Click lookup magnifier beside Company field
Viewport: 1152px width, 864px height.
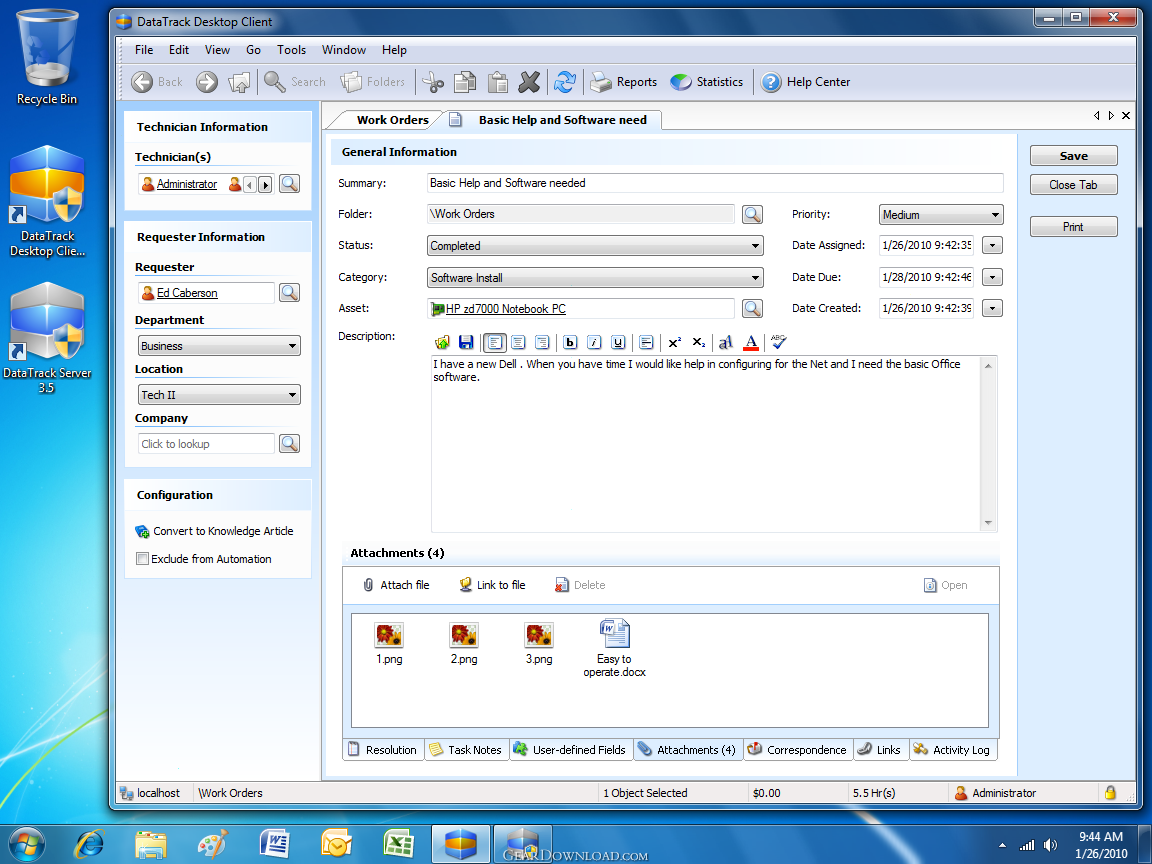pyautogui.click(x=289, y=444)
